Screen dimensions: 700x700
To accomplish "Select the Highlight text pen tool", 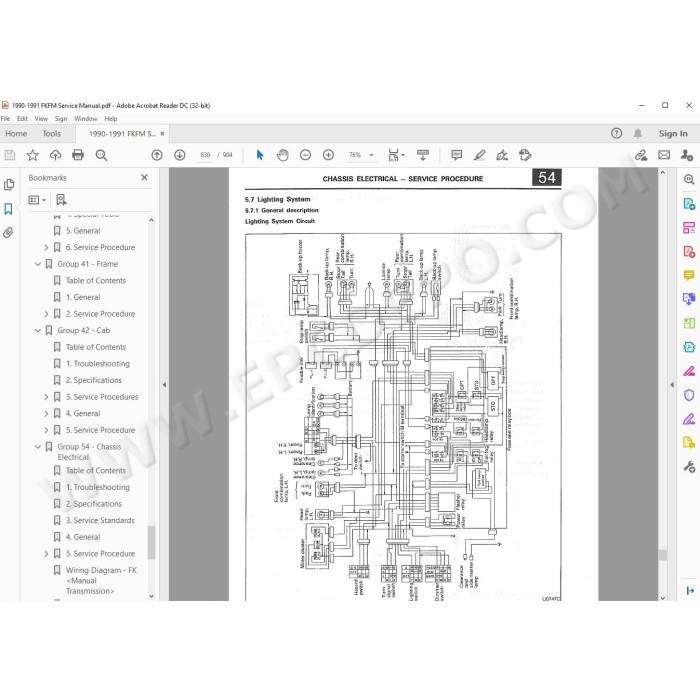I will tap(479, 155).
